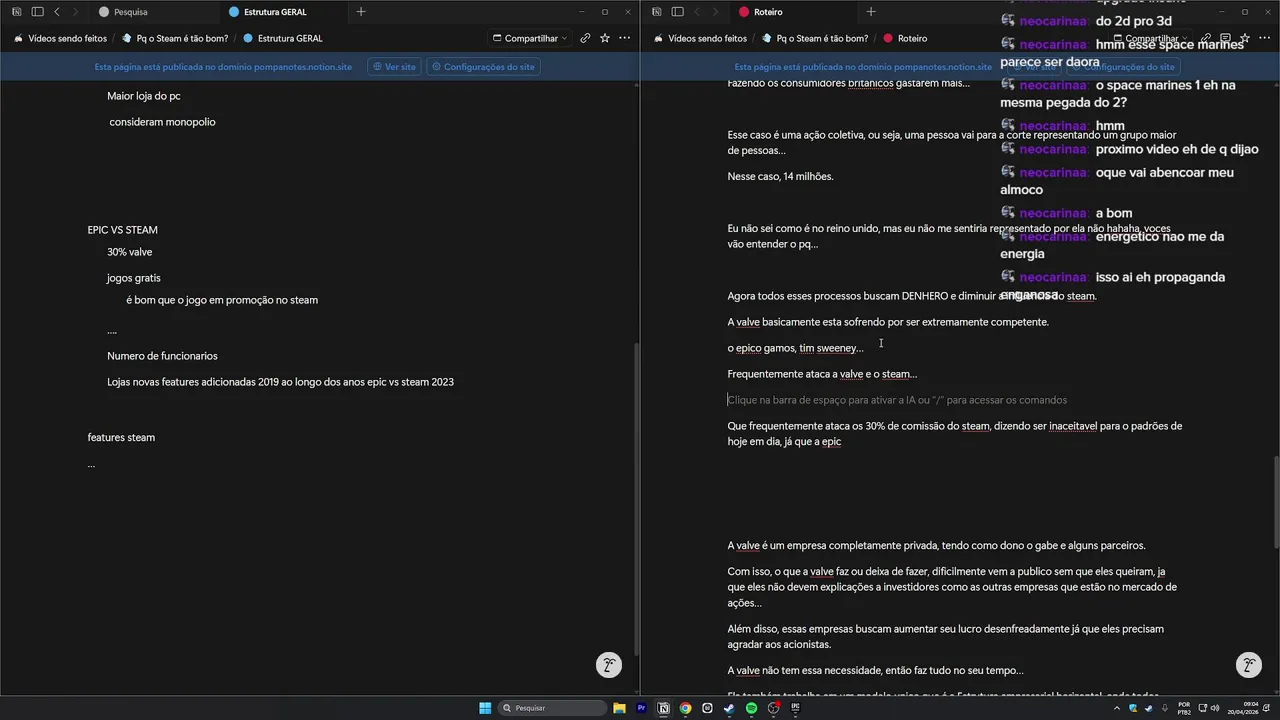This screenshot has width=1280, height=720.
Task: Click 'A valve basicamente esta sofrendo' paragraph
Action: coord(888,322)
